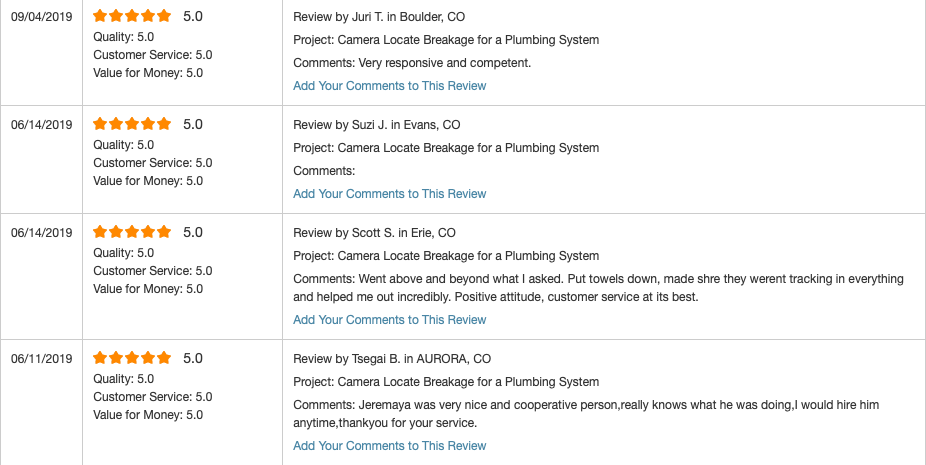The height and width of the screenshot is (465, 926).
Task: Click the orange stars on Suzi J.'s review
Action: click(x=132, y=125)
